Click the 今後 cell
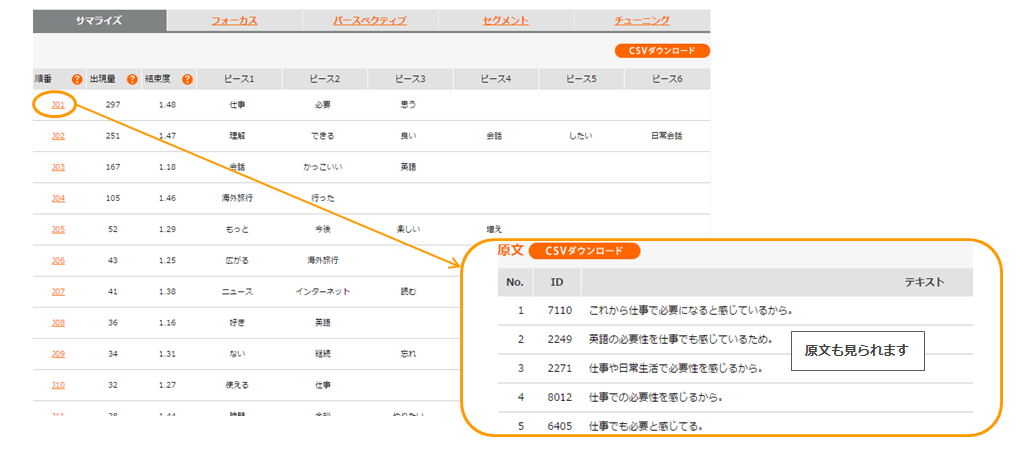Image resolution: width=1027 pixels, height=451 pixels. point(323,229)
